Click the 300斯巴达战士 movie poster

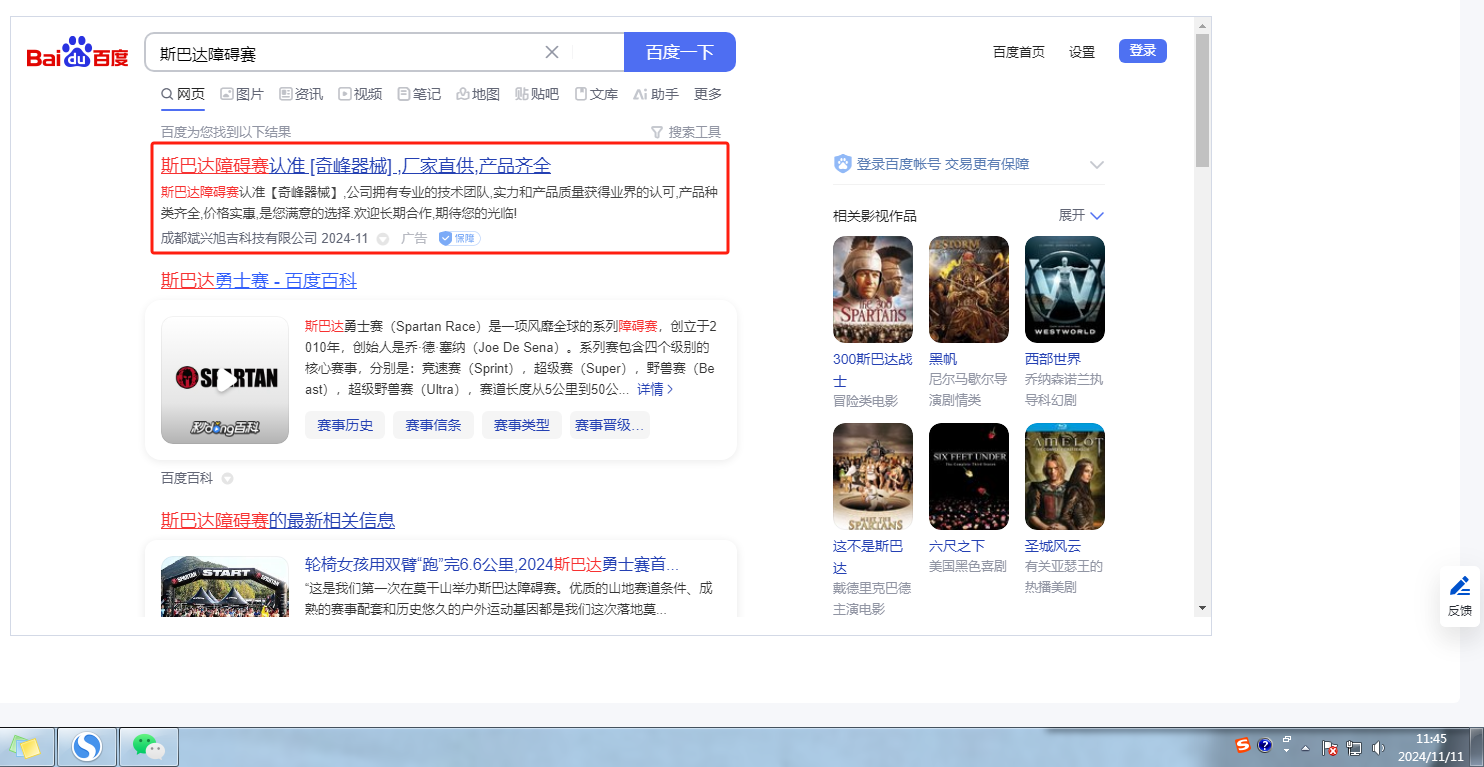872,290
